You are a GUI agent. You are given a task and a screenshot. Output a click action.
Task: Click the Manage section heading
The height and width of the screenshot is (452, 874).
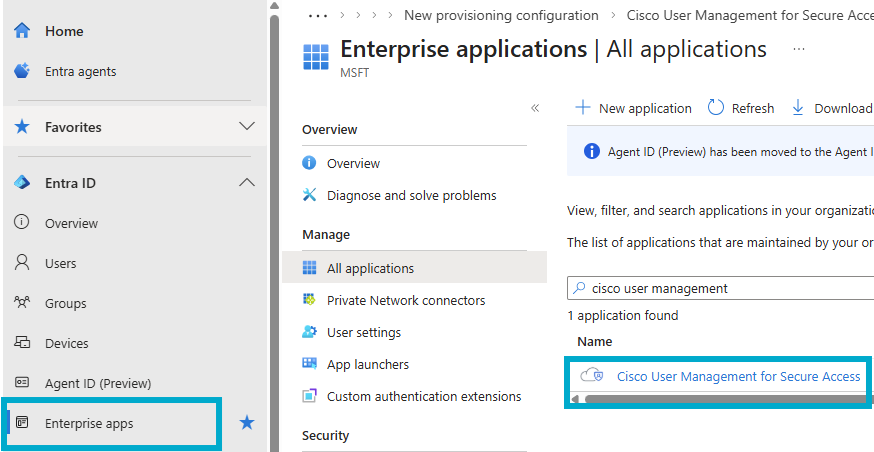tap(326, 234)
